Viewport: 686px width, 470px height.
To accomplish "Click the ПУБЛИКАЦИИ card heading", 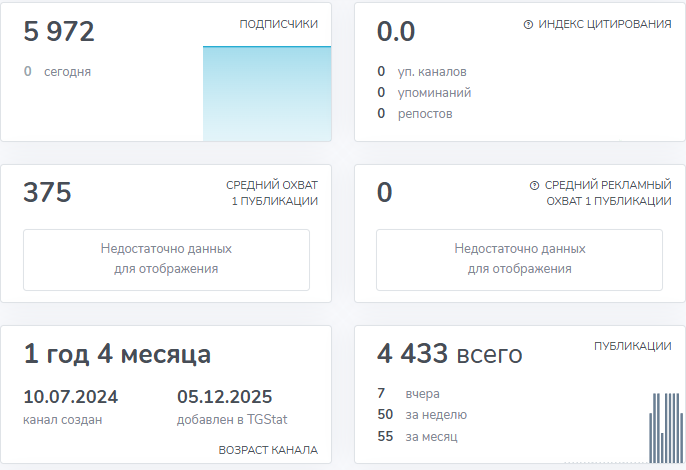I will [x=632, y=346].
